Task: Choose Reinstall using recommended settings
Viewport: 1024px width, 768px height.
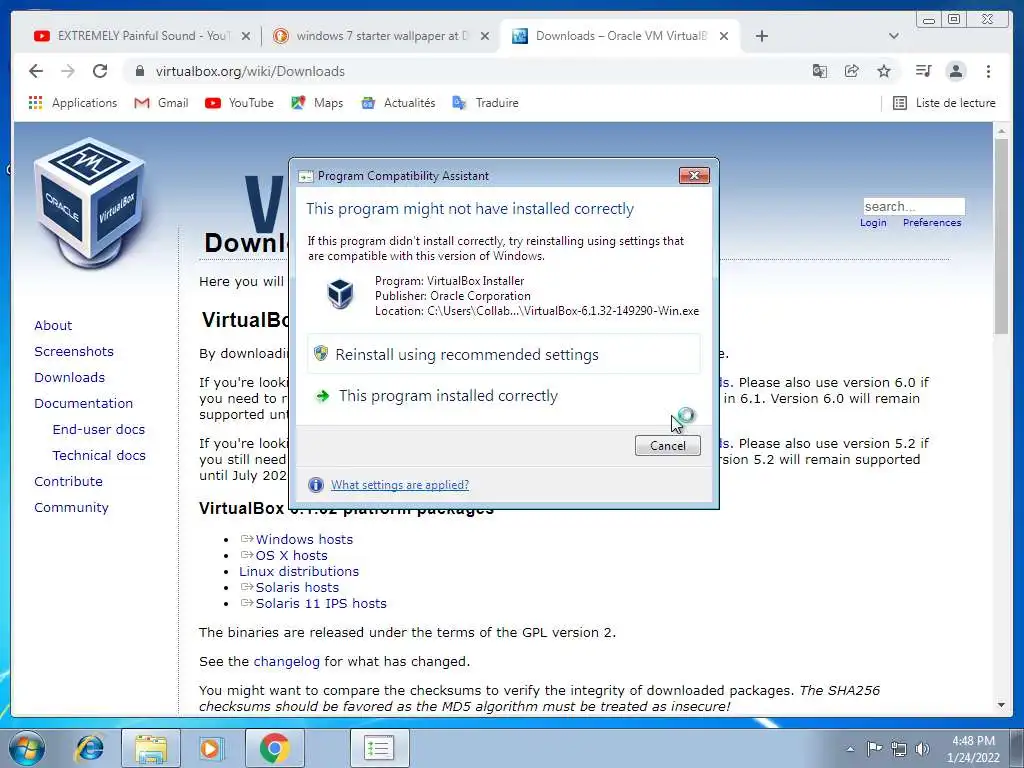Action: coord(504,354)
